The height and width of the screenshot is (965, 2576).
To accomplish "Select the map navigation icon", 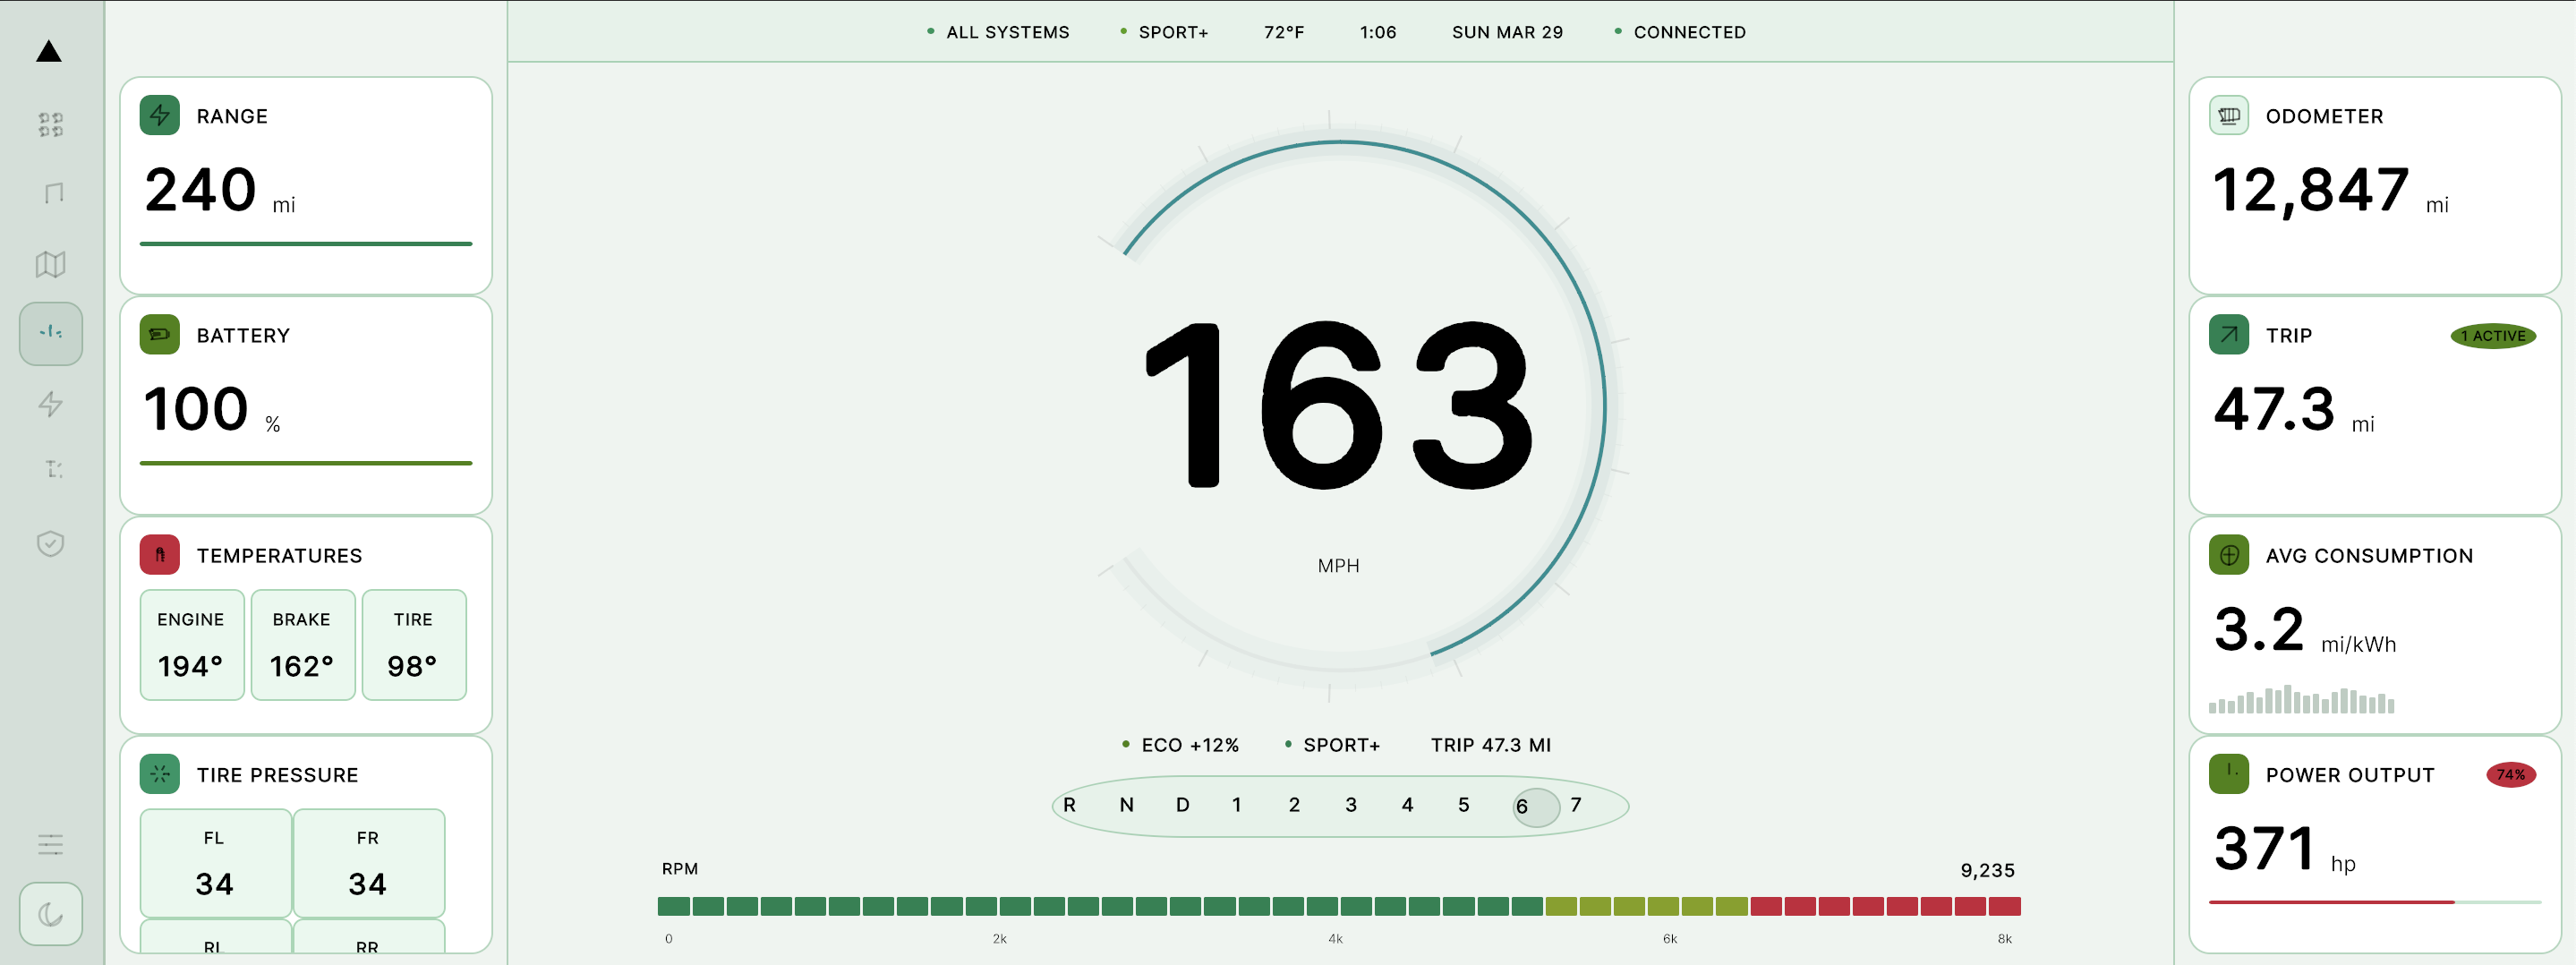I will (x=50, y=264).
